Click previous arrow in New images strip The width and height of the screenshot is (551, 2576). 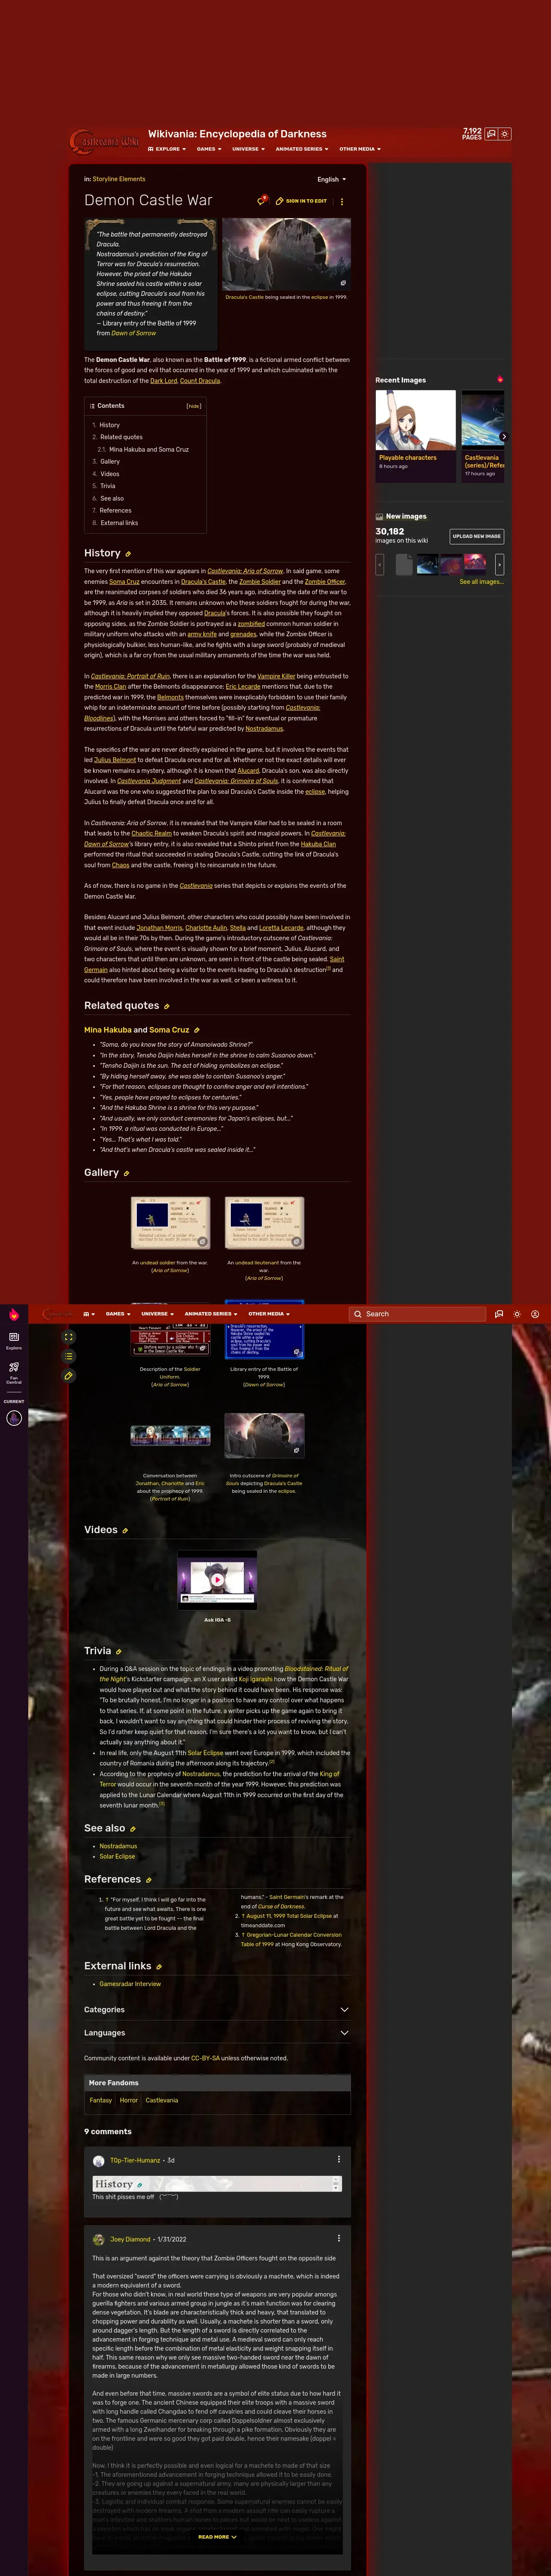(x=380, y=564)
